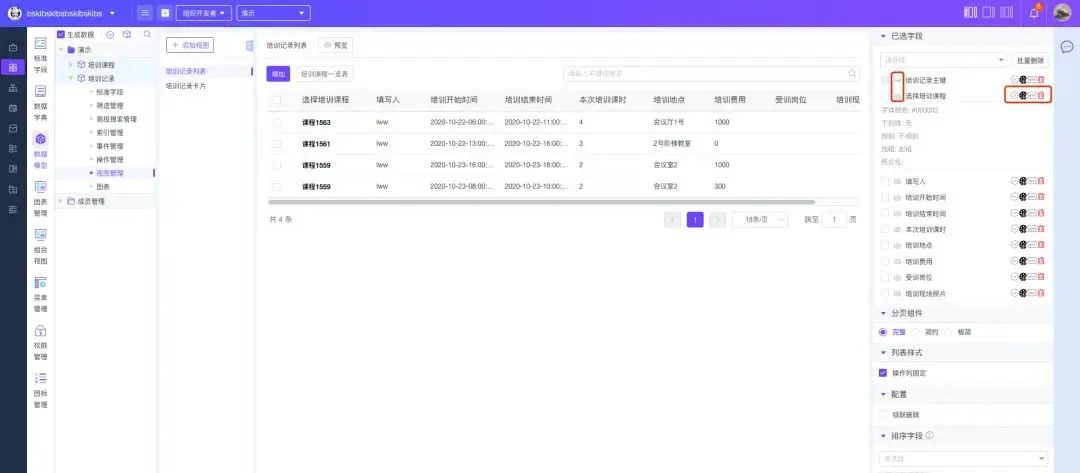Open the 数据字典 section

(41, 102)
